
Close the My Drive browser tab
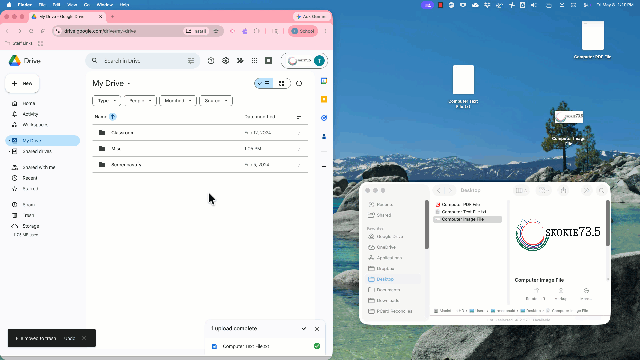pos(100,17)
